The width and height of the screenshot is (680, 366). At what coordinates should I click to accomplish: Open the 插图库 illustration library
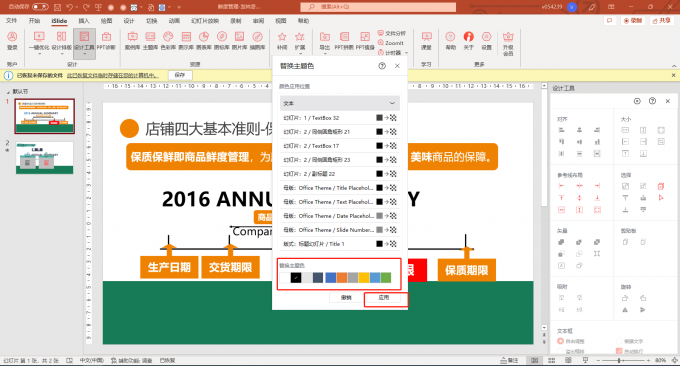point(258,41)
